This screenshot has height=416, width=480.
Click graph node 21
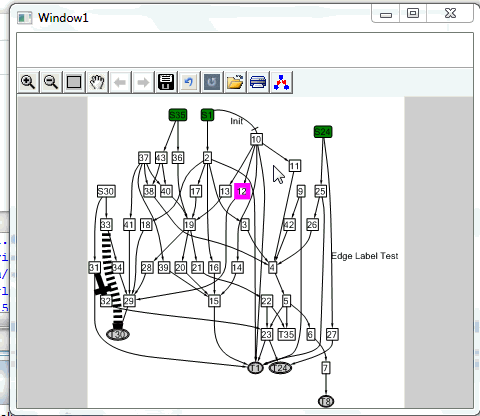tap(197, 267)
